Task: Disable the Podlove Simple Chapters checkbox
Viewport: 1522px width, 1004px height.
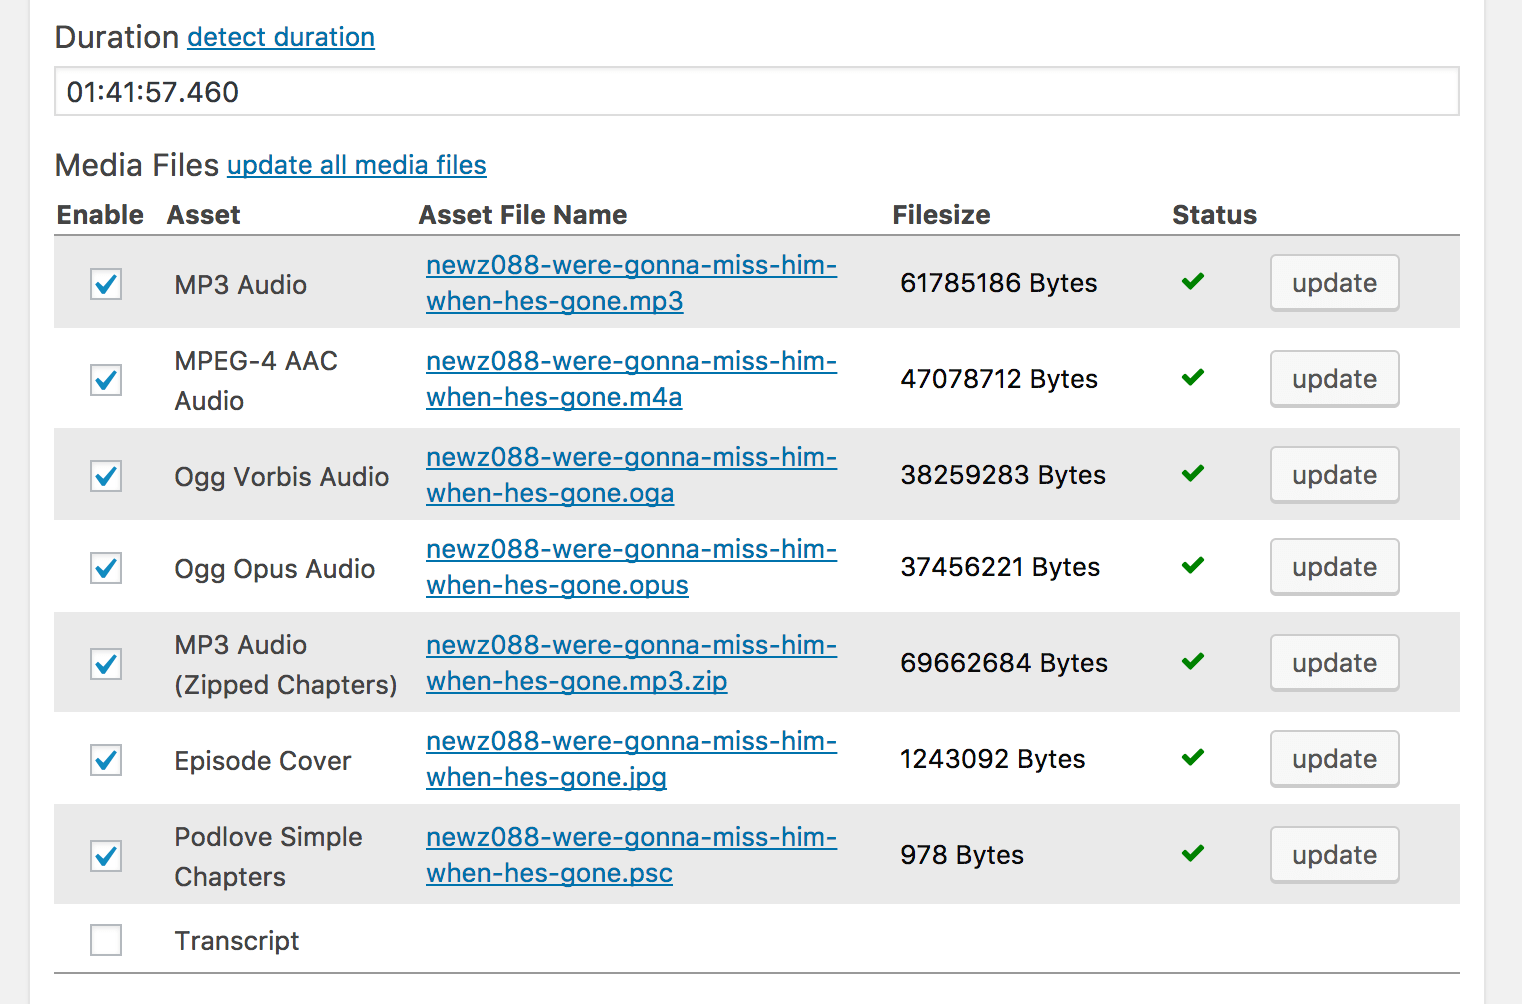Action: [106, 856]
